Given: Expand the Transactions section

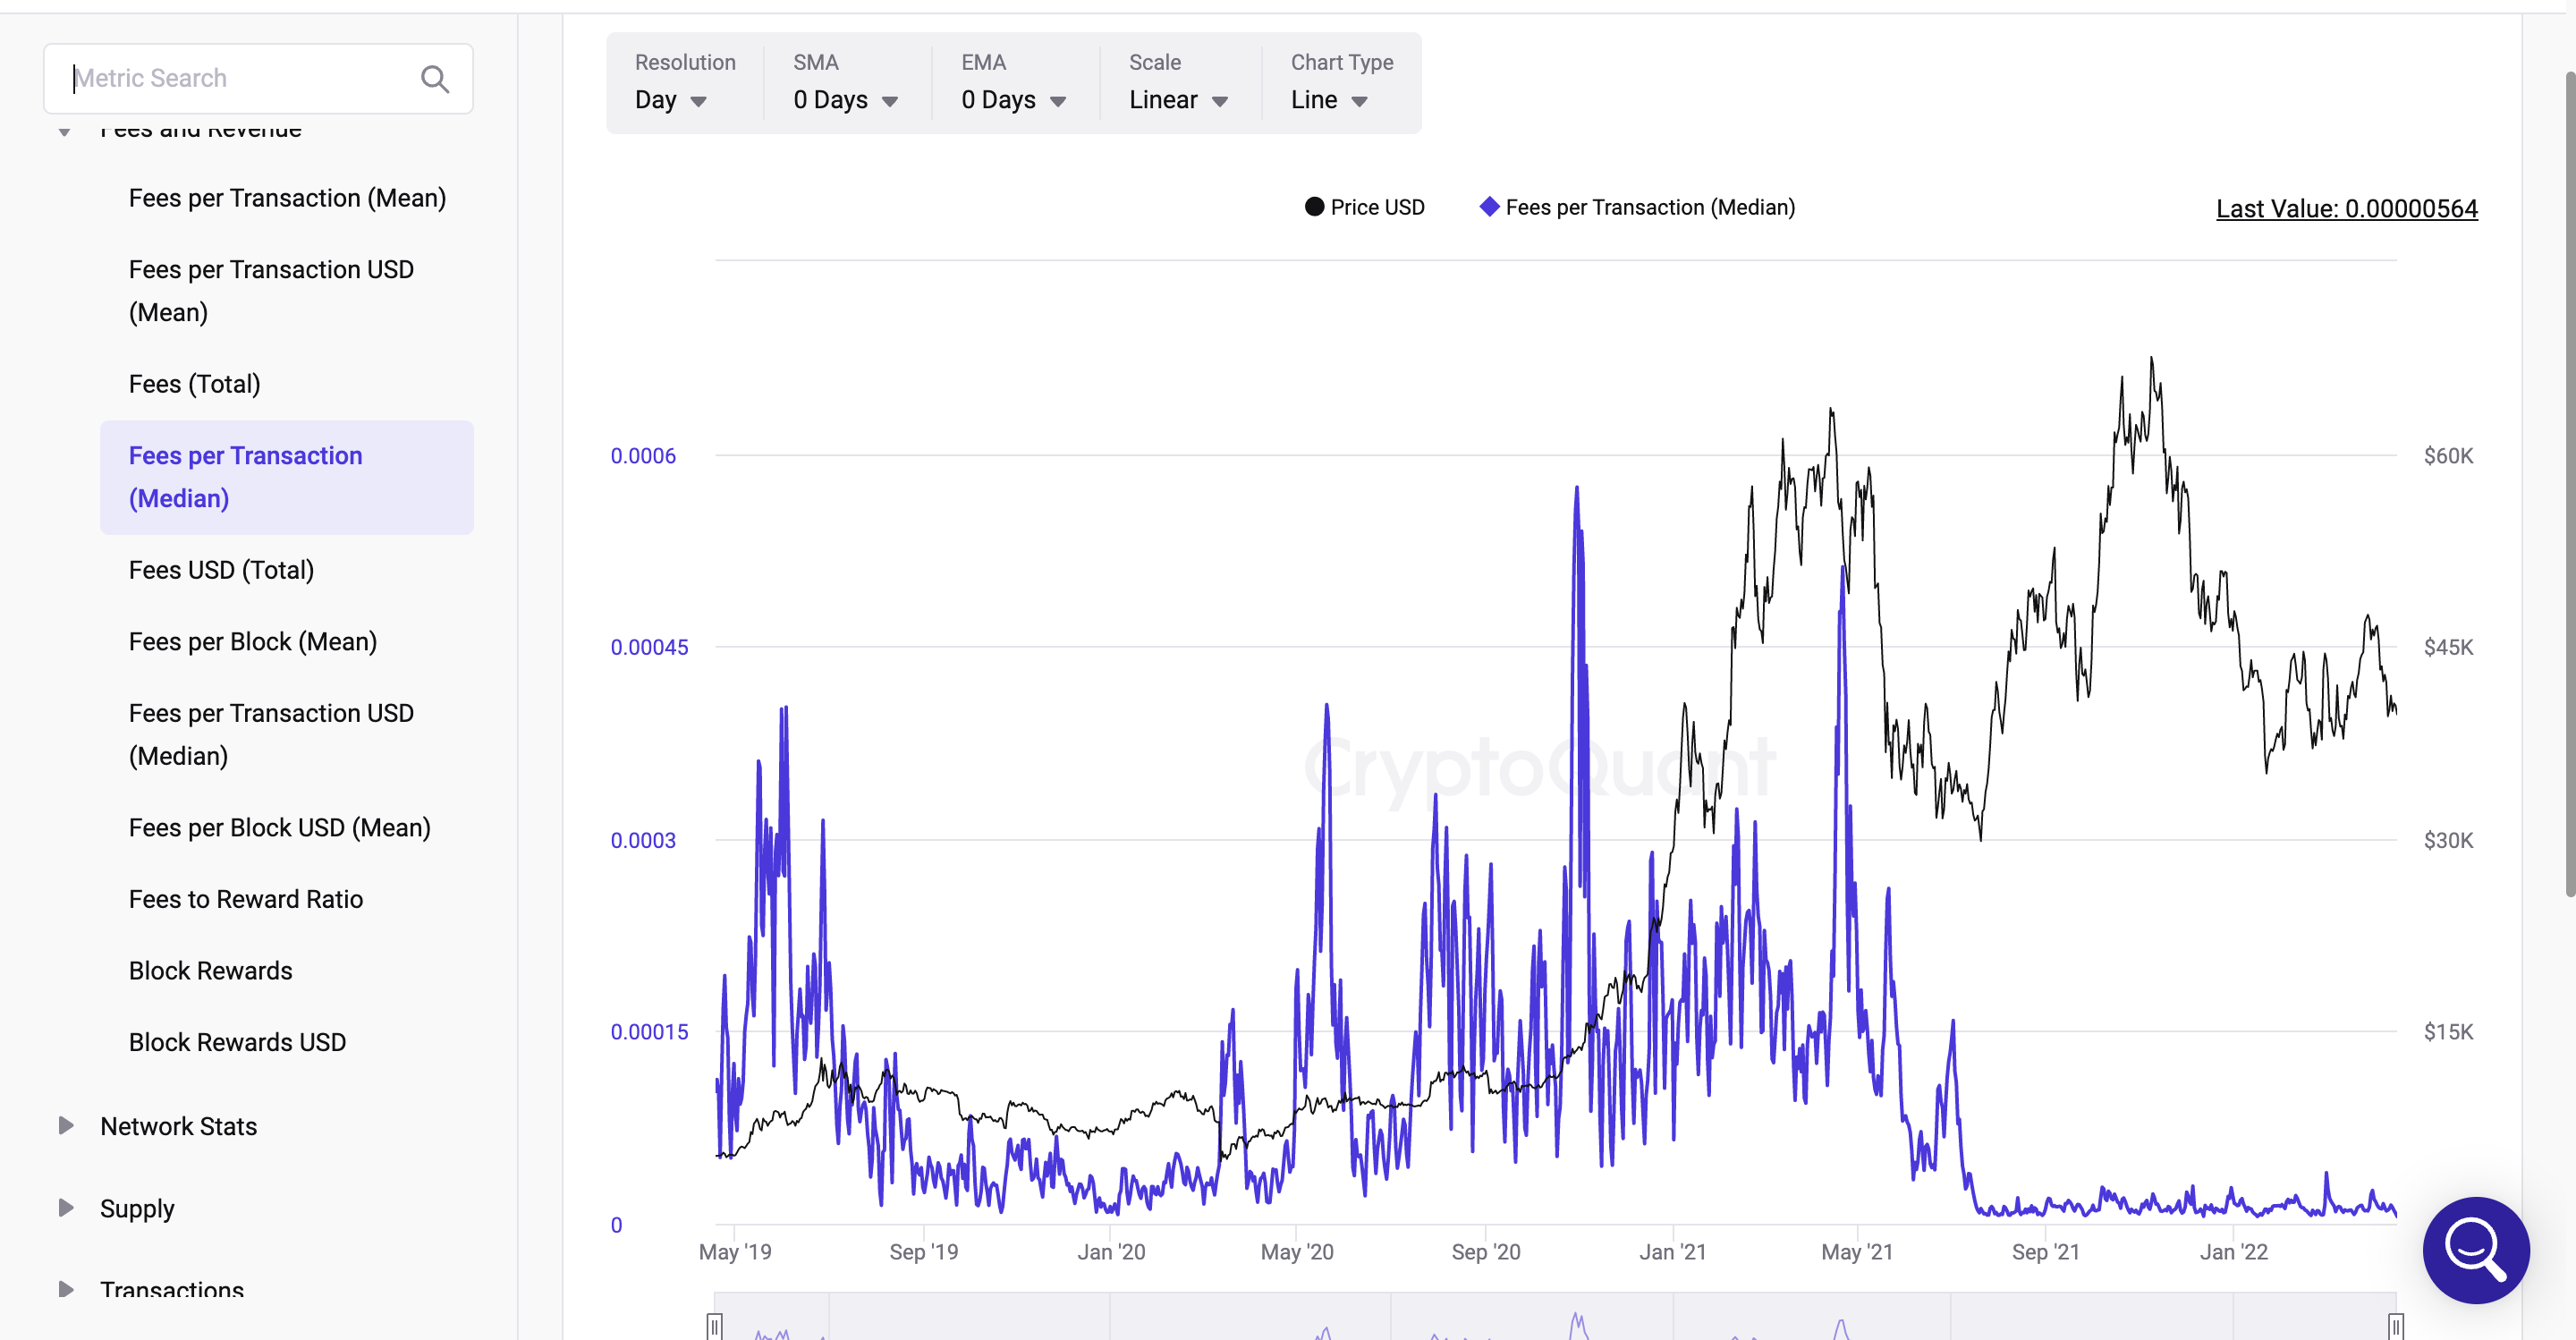Looking at the screenshot, I should [x=66, y=1290].
